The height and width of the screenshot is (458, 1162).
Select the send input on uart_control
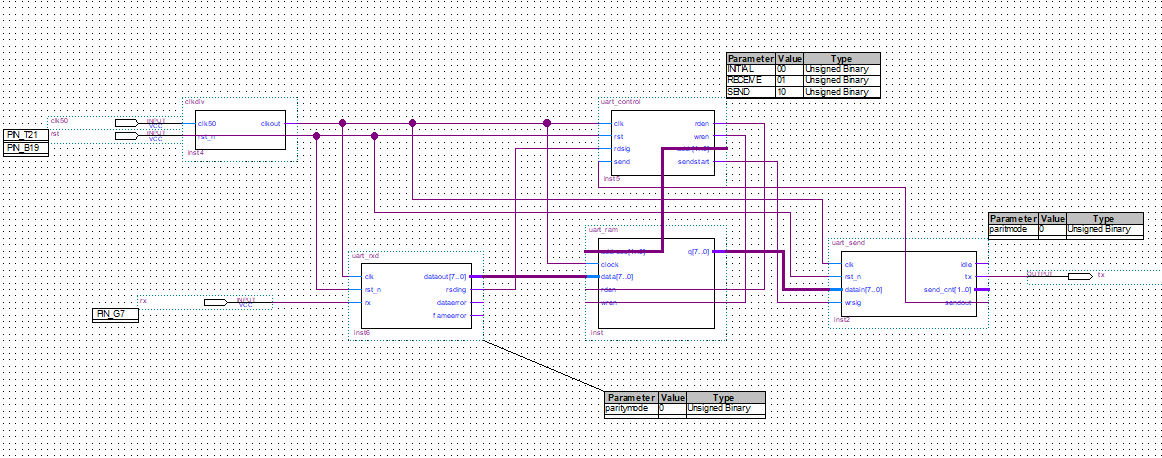pos(622,162)
